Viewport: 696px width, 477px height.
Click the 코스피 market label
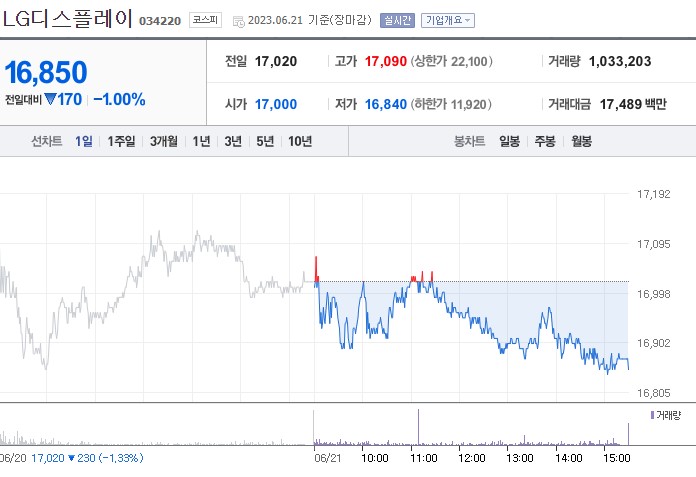[x=205, y=20]
